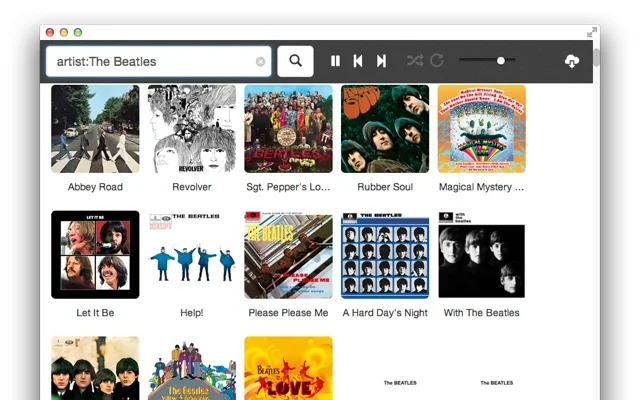Skip to the previous track
This screenshot has width=640, height=400.
(358, 61)
